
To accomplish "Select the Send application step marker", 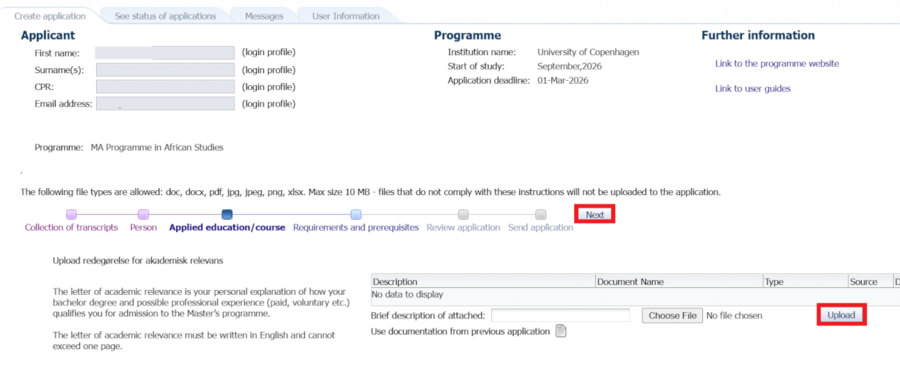I will 541,215.
